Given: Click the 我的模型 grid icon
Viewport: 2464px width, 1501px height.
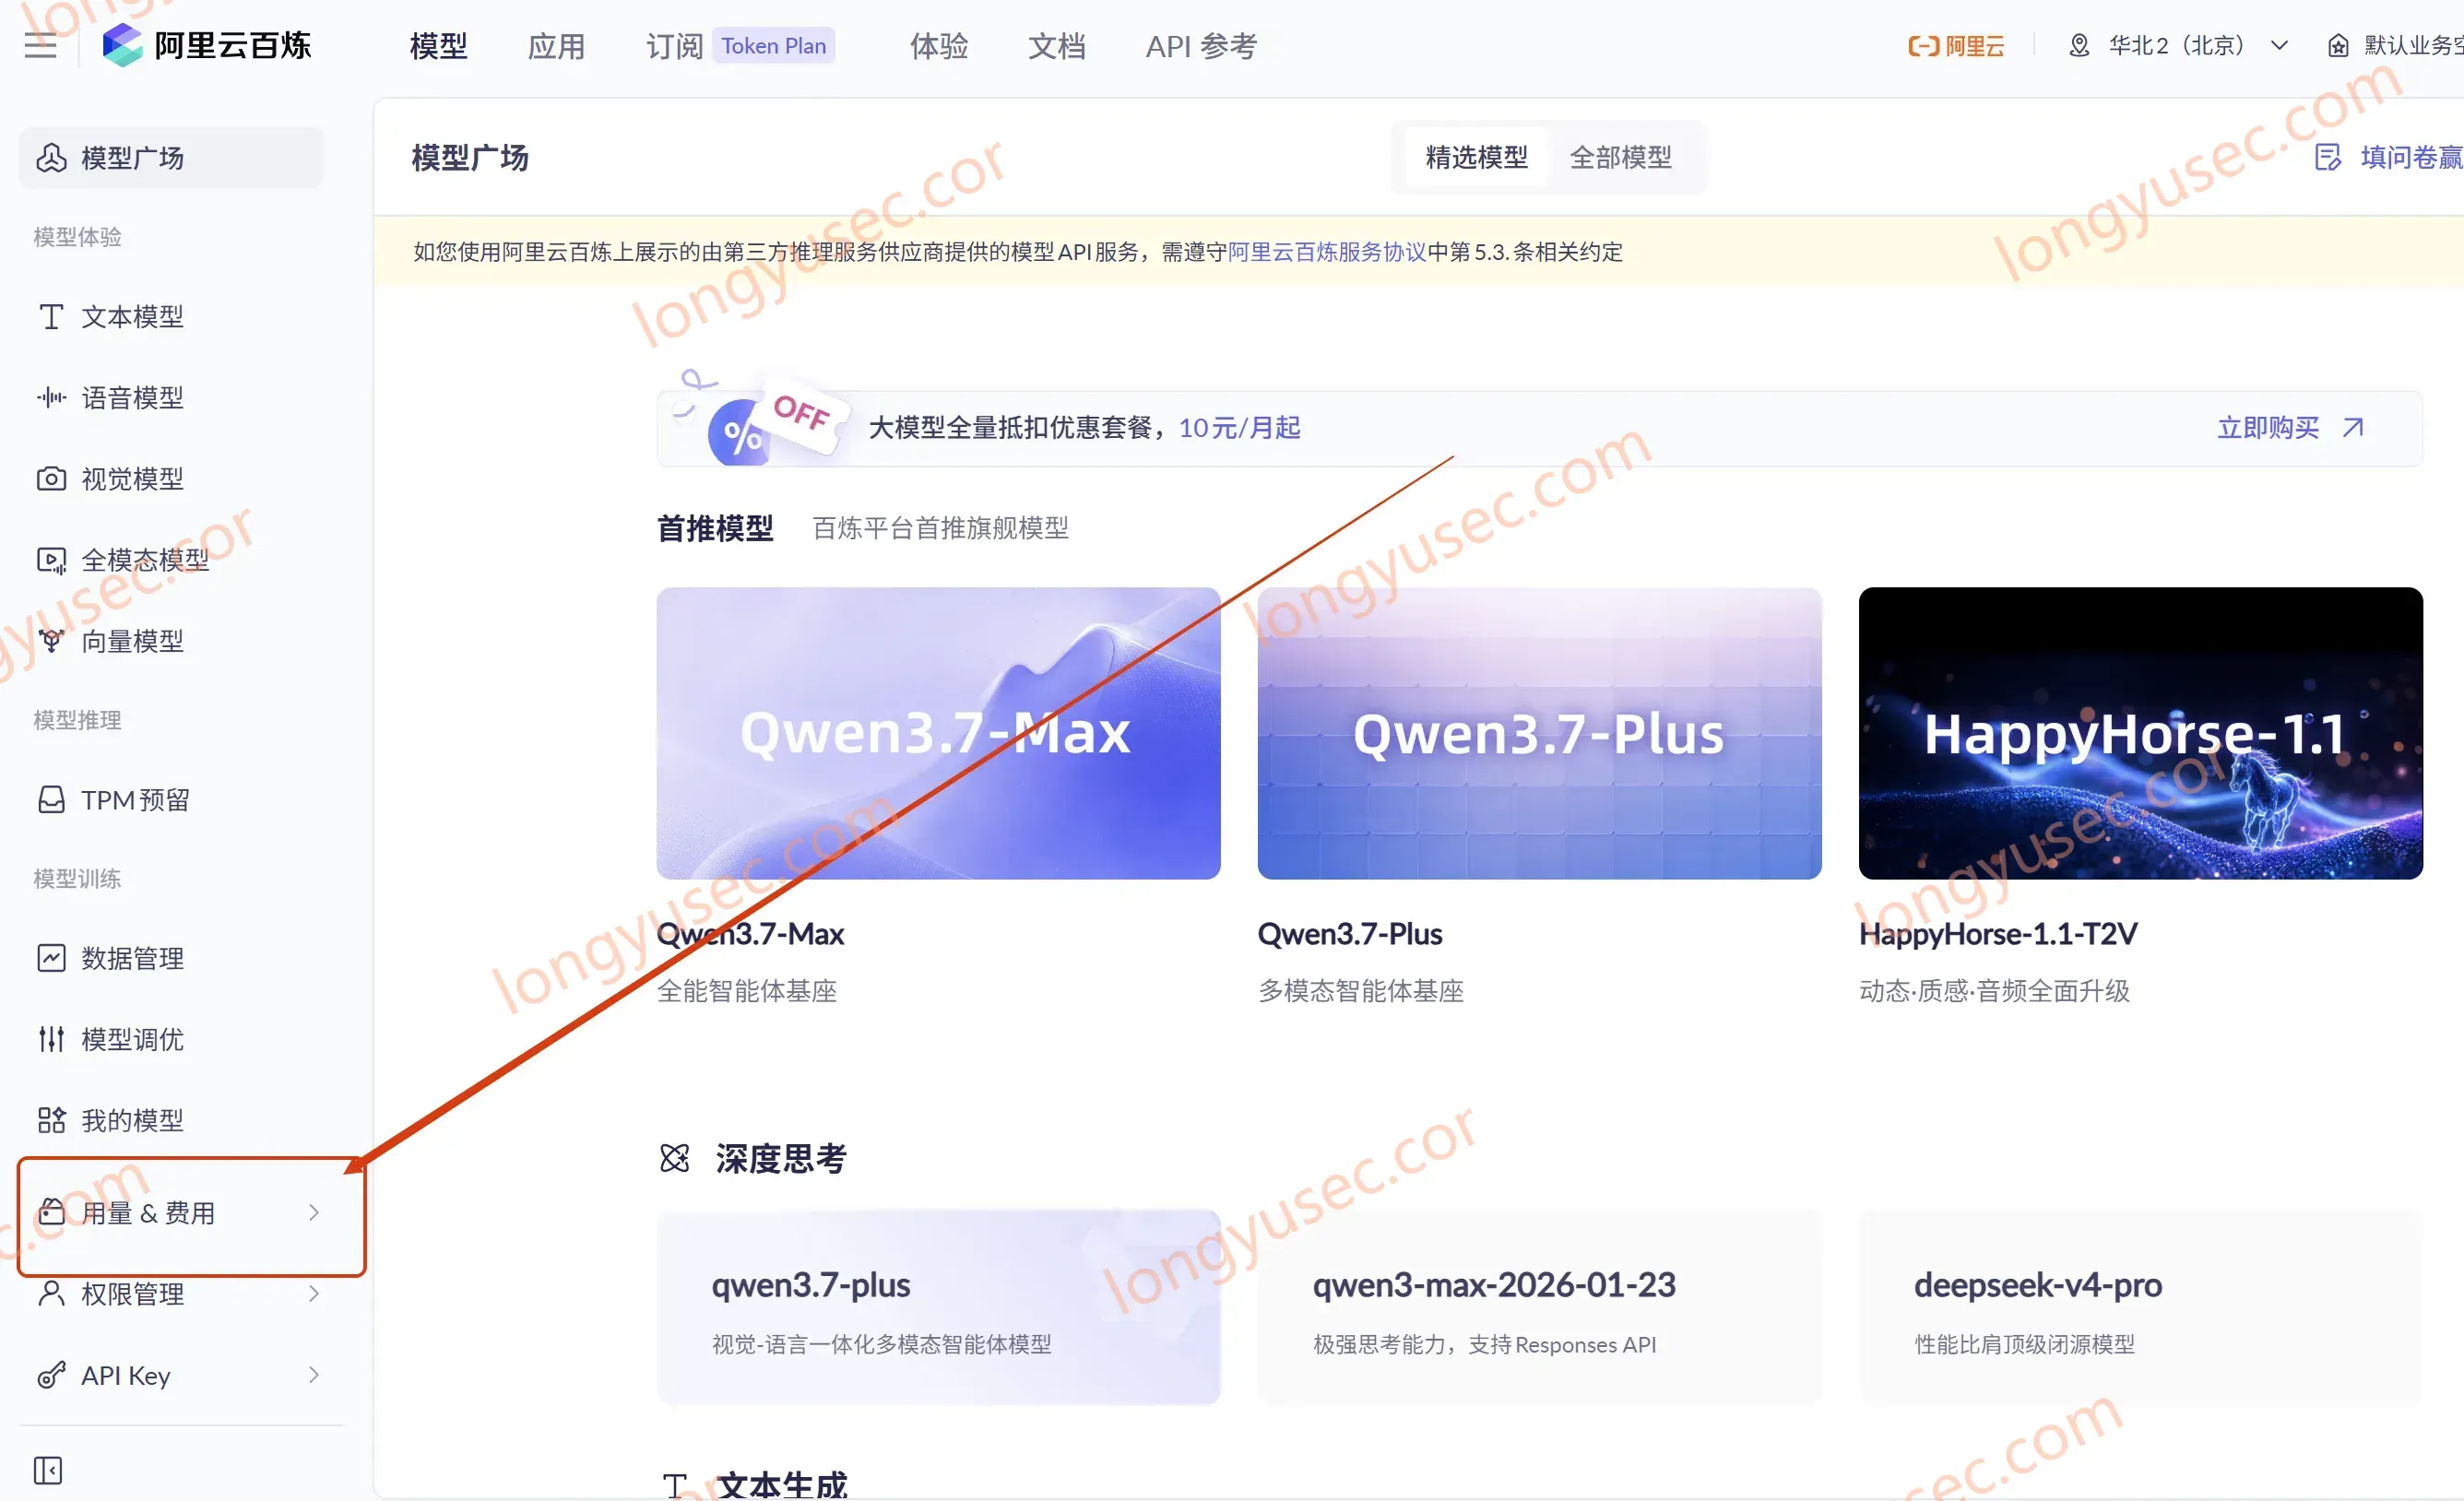Looking at the screenshot, I should tap(51, 1120).
